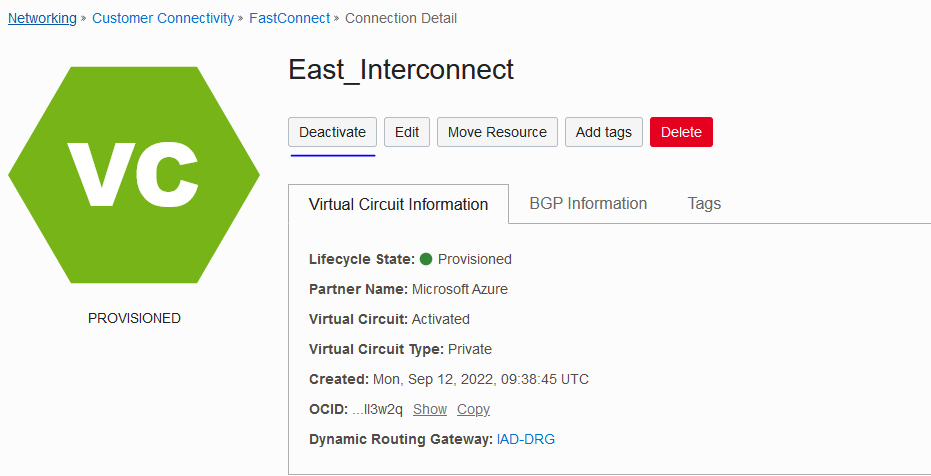The image size is (931, 476).
Task: Click Add tags button
Action: (x=603, y=132)
